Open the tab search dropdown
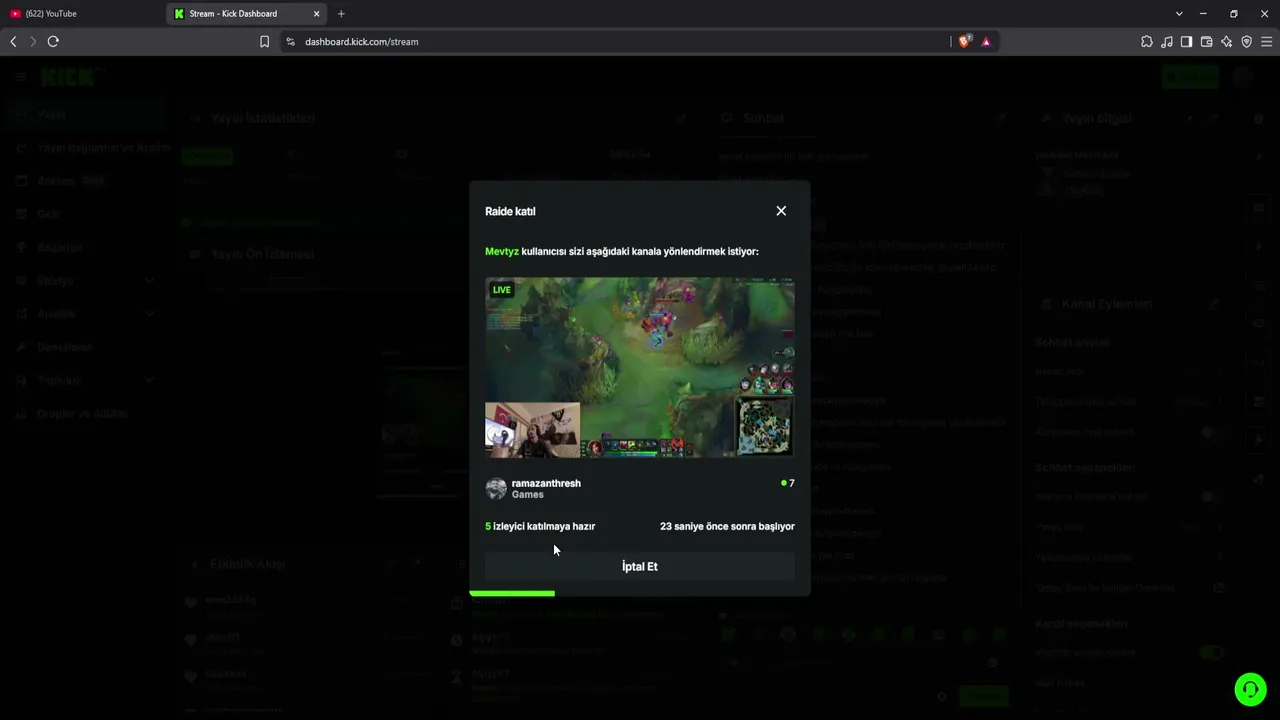 1179,14
